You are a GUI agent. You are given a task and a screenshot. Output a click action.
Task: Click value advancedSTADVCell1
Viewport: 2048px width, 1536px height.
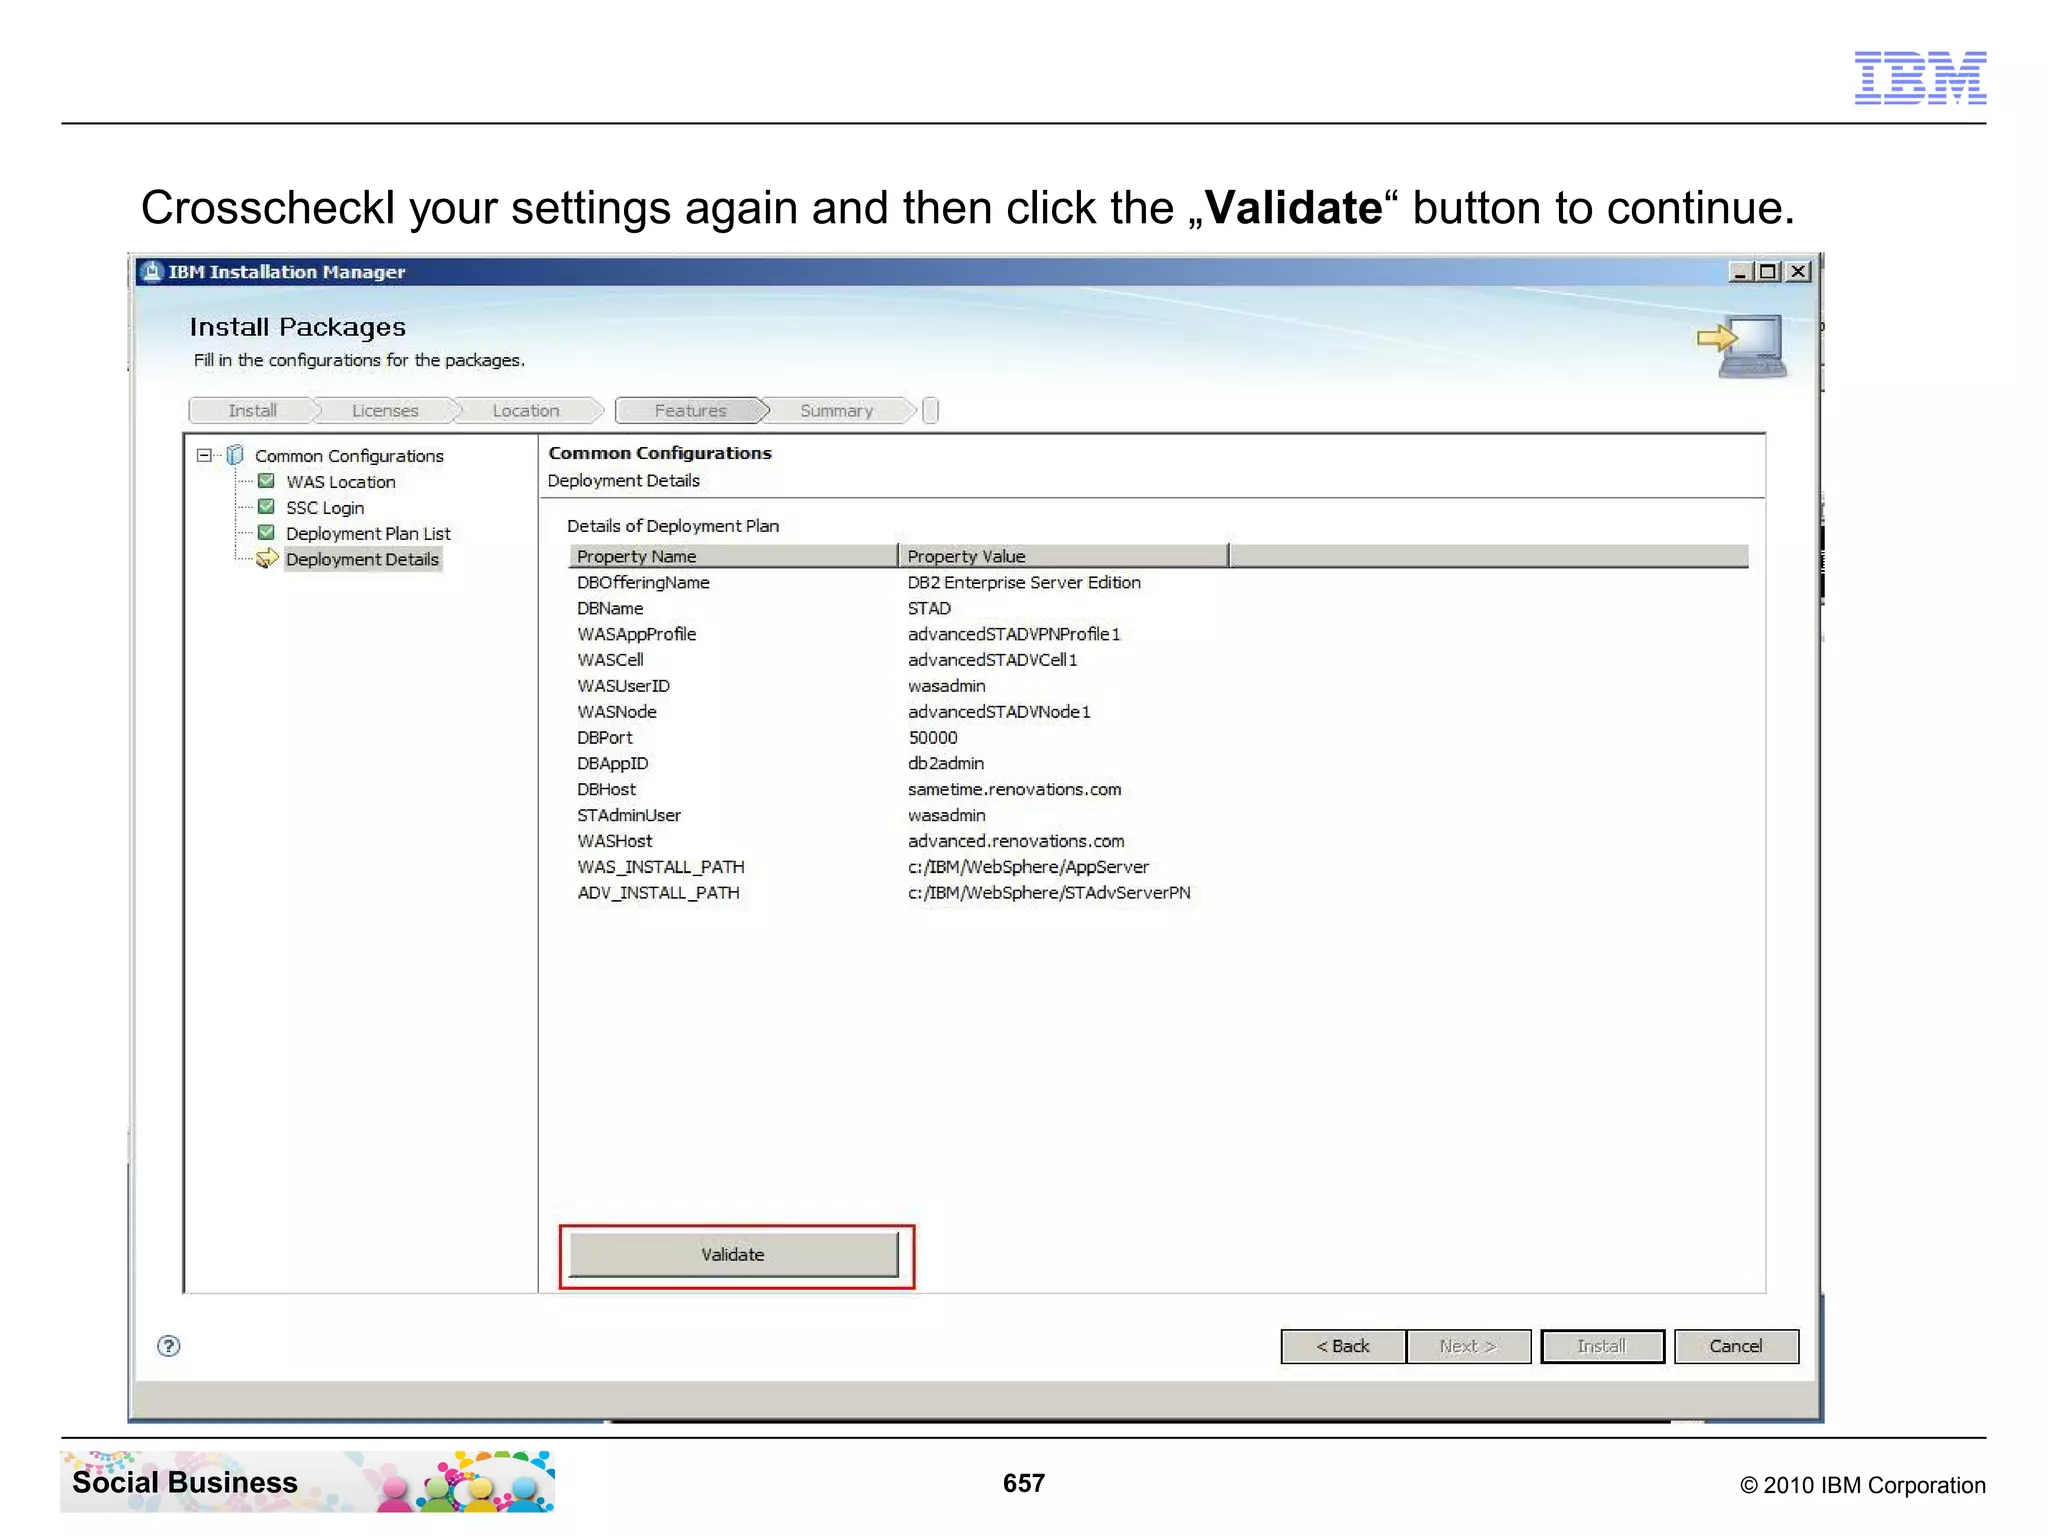(x=992, y=660)
